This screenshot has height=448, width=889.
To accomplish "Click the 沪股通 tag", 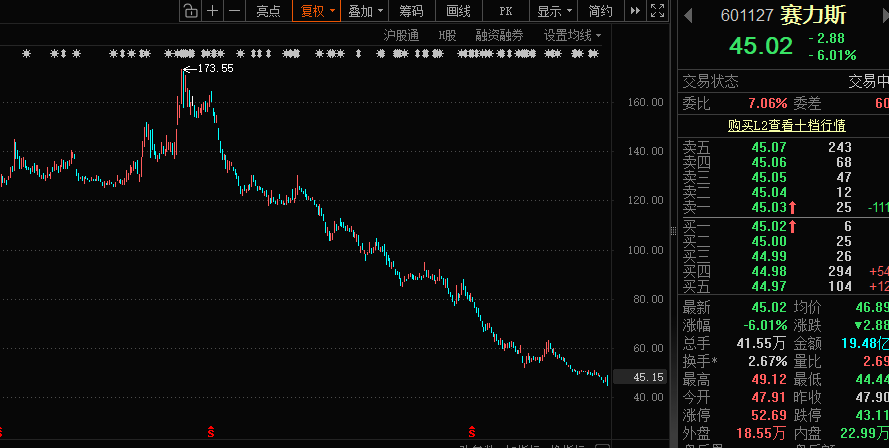I will [x=401, y=36].
